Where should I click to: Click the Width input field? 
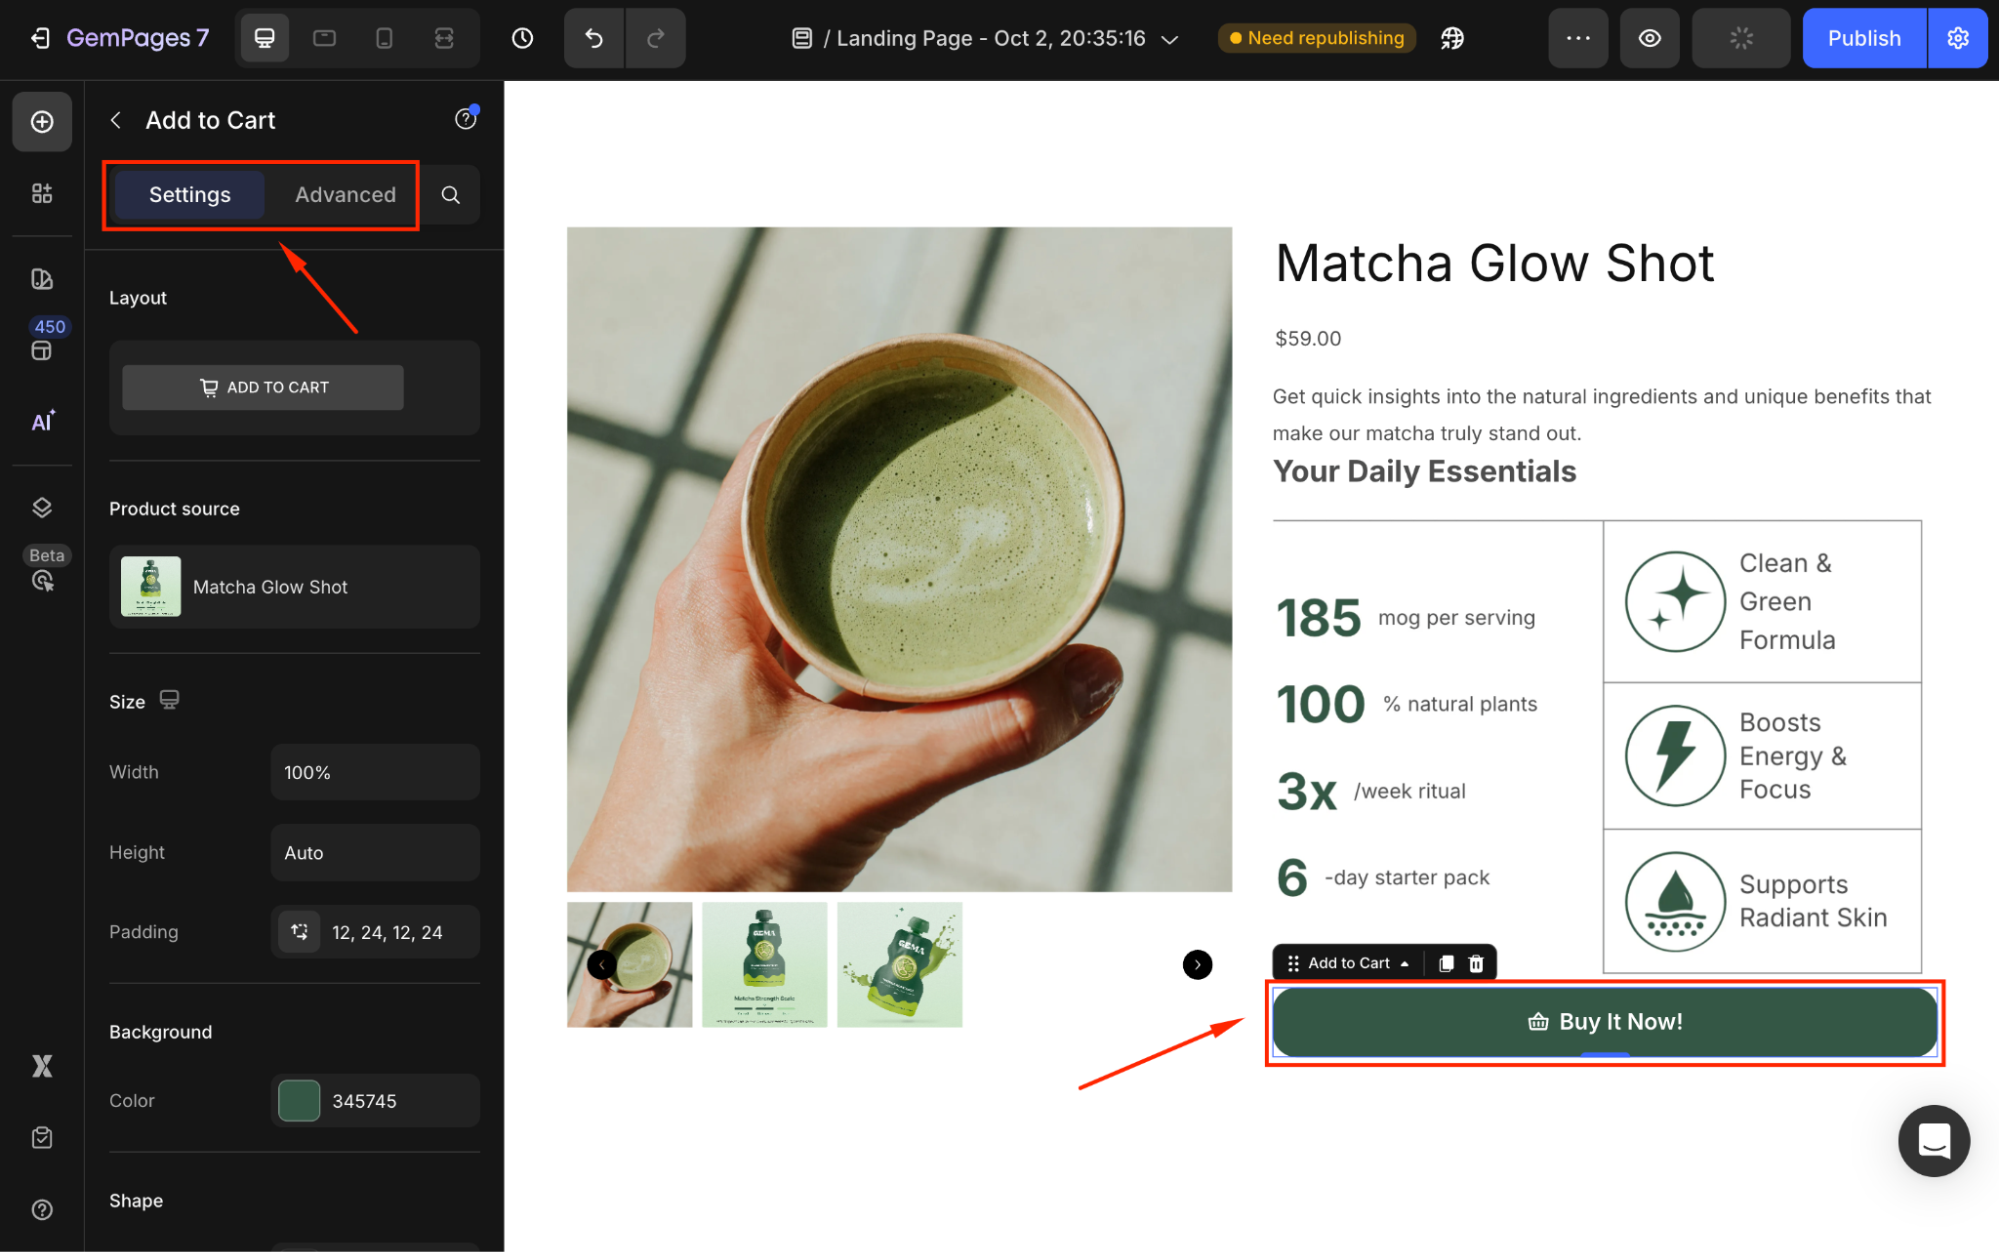point(375,772)
